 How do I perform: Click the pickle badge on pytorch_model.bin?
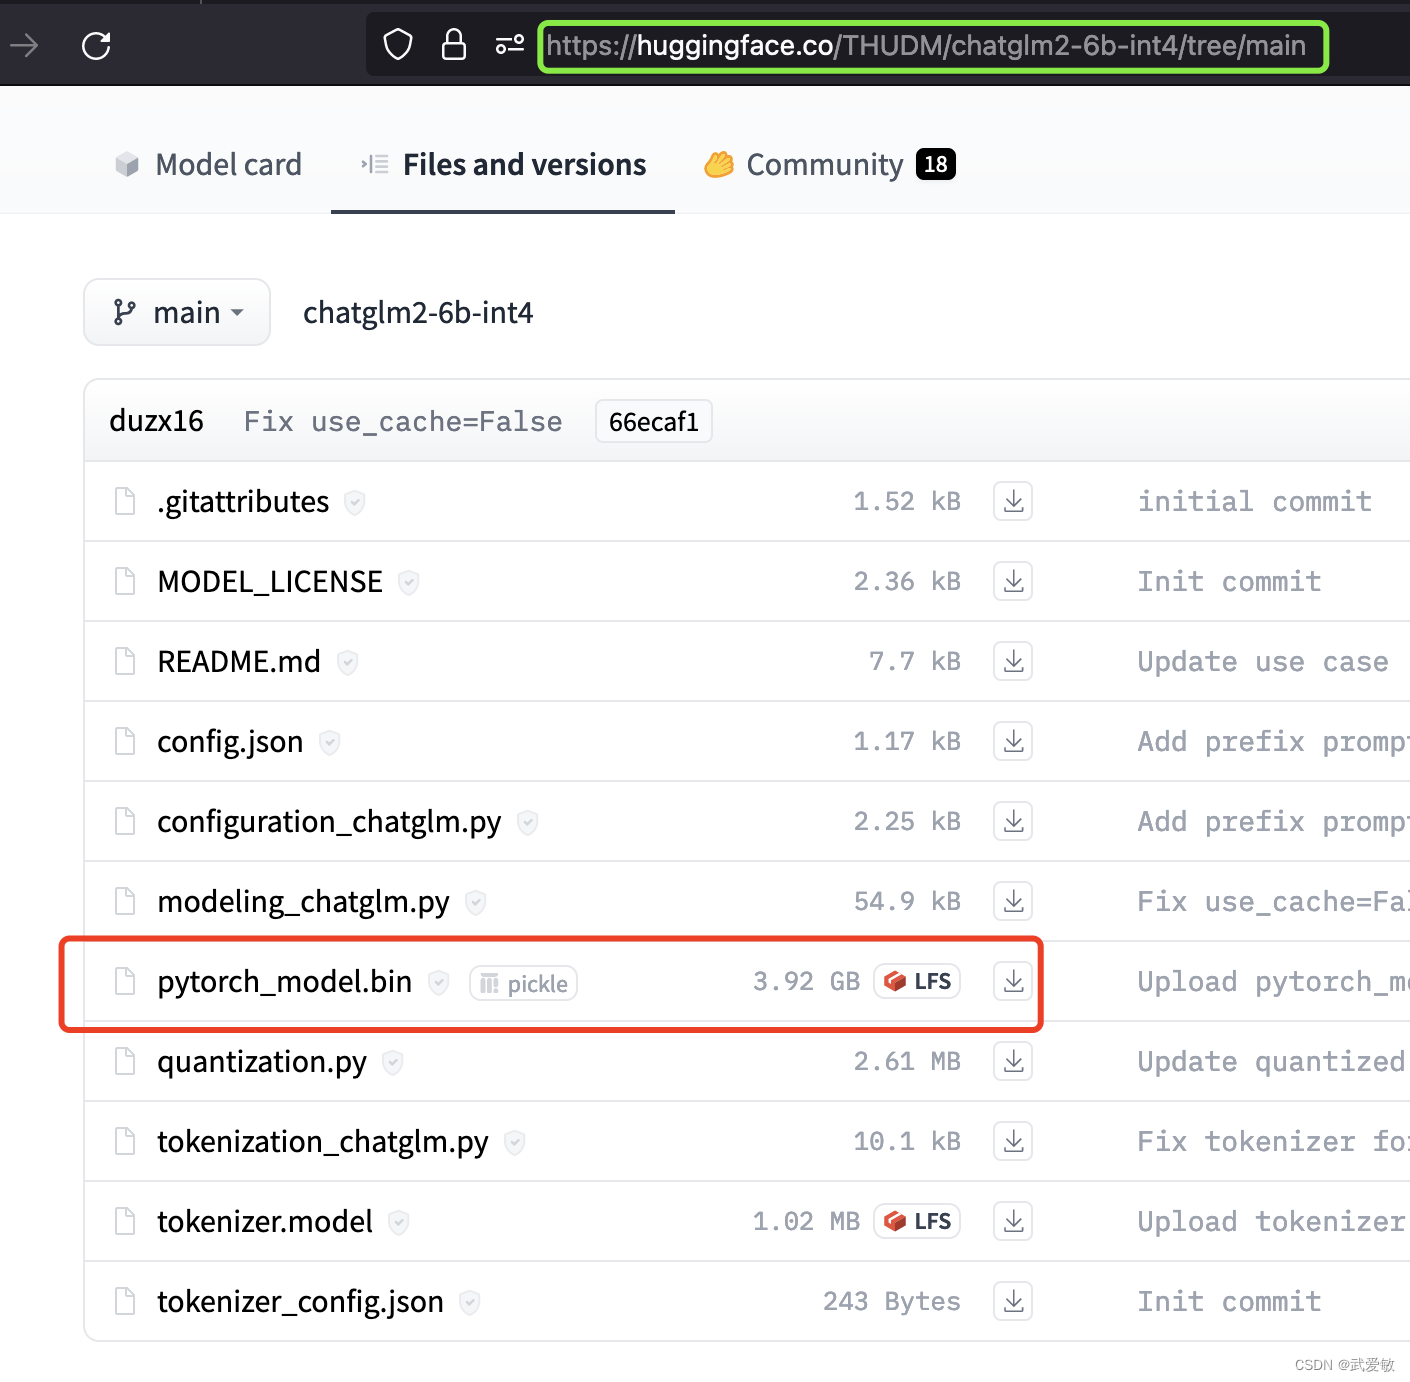522,983
